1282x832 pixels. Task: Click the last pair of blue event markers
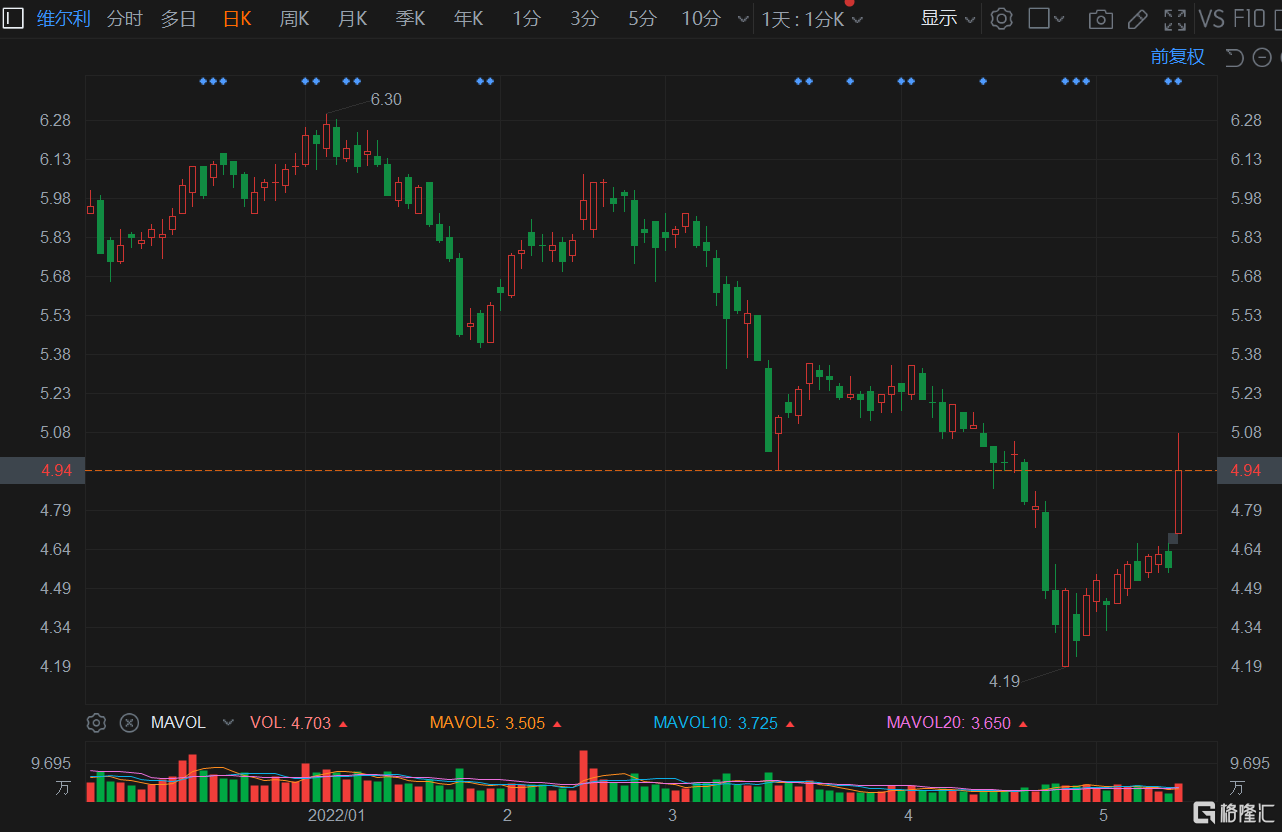[x=1173, y=81]
